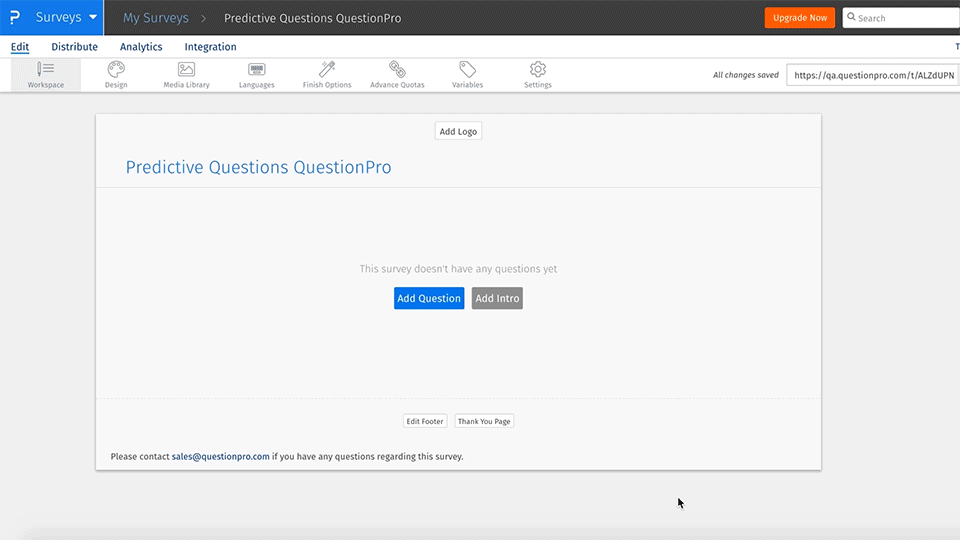Switch to the Distribute tab
Screen dimensions: 960x540
(x=75, y=47)
